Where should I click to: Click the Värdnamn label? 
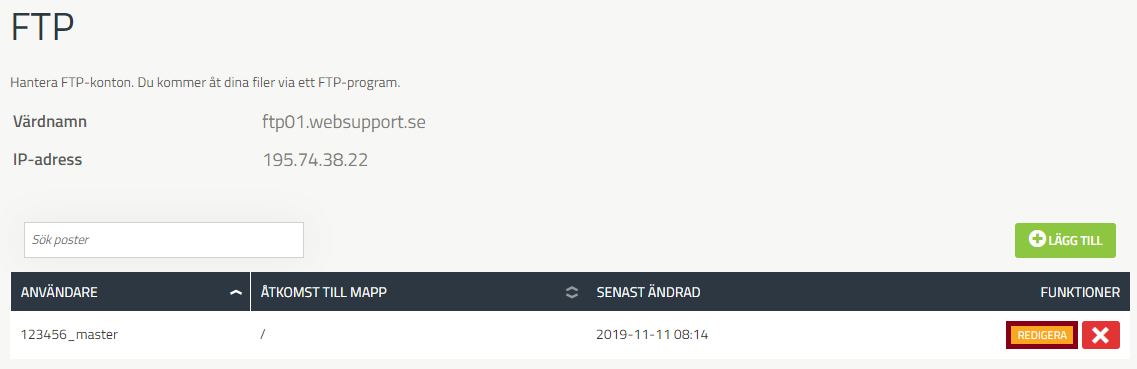point(50,122)
